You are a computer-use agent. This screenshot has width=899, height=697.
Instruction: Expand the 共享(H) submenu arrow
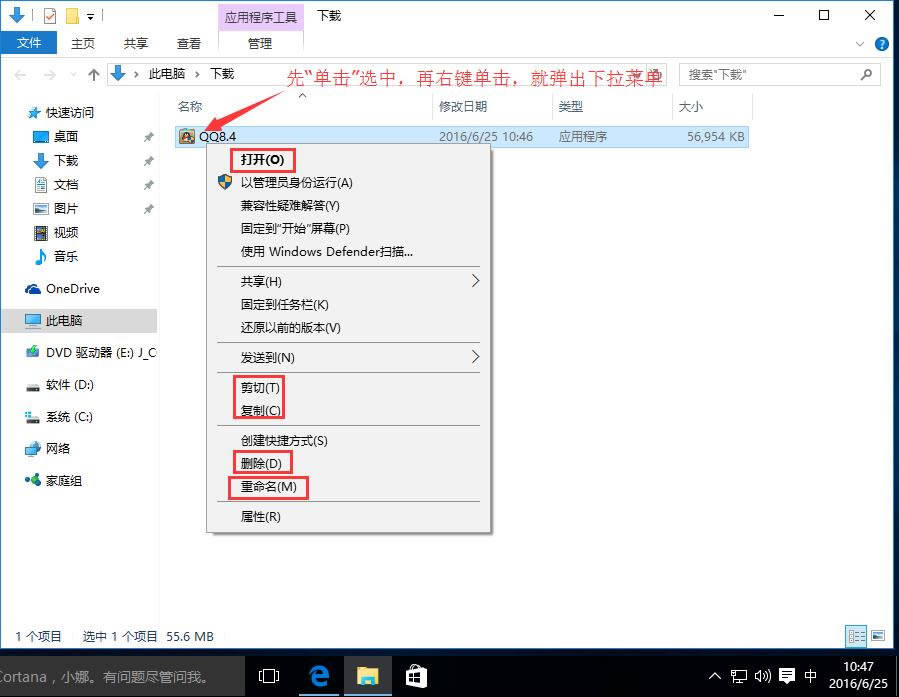point(475,281)
